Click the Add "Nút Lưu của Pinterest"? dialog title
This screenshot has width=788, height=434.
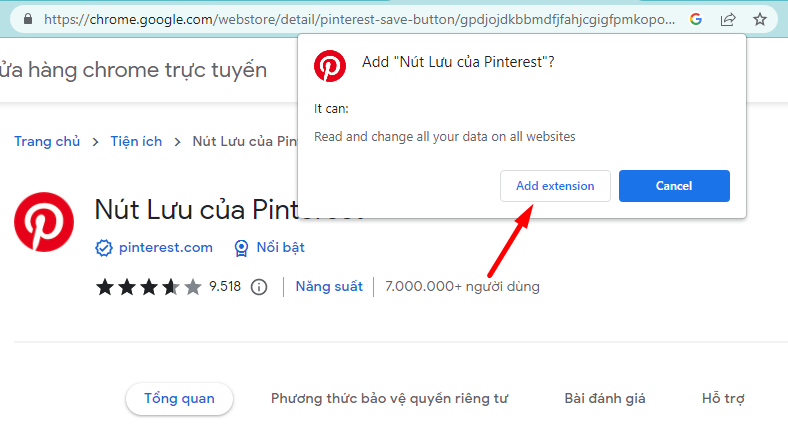(458, 62)
